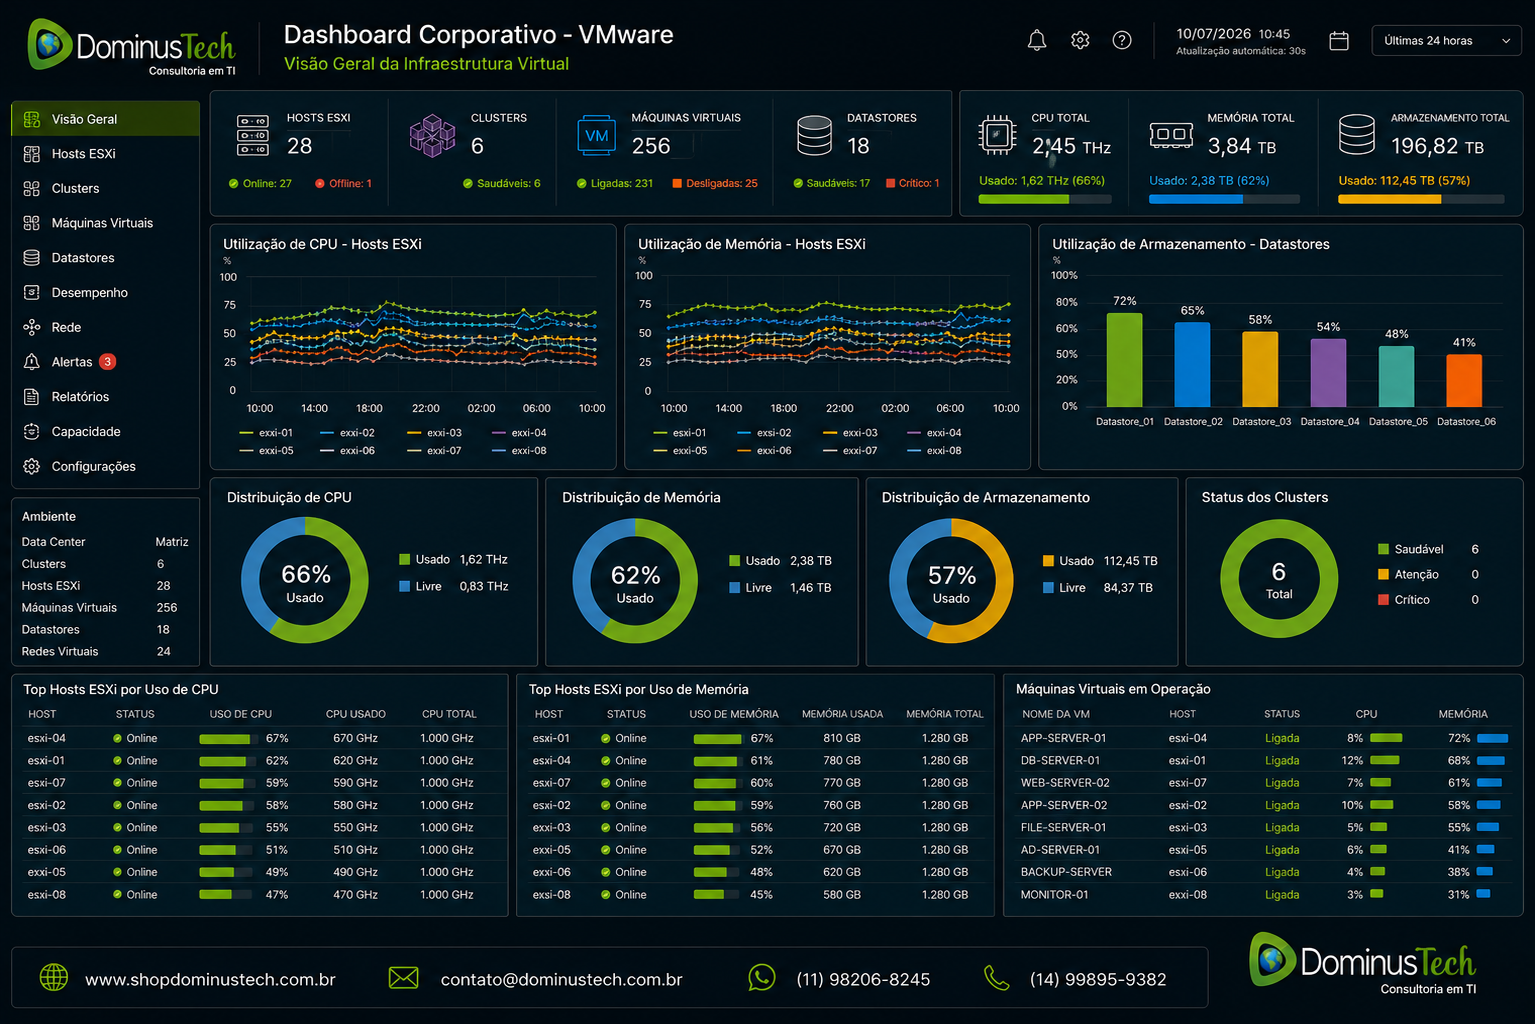The height and width of the screenshot is (1024, 1535).
Task: Open www.shopdominustech.com.br website link
Action: pyautogui.click(x=210, y=980)
